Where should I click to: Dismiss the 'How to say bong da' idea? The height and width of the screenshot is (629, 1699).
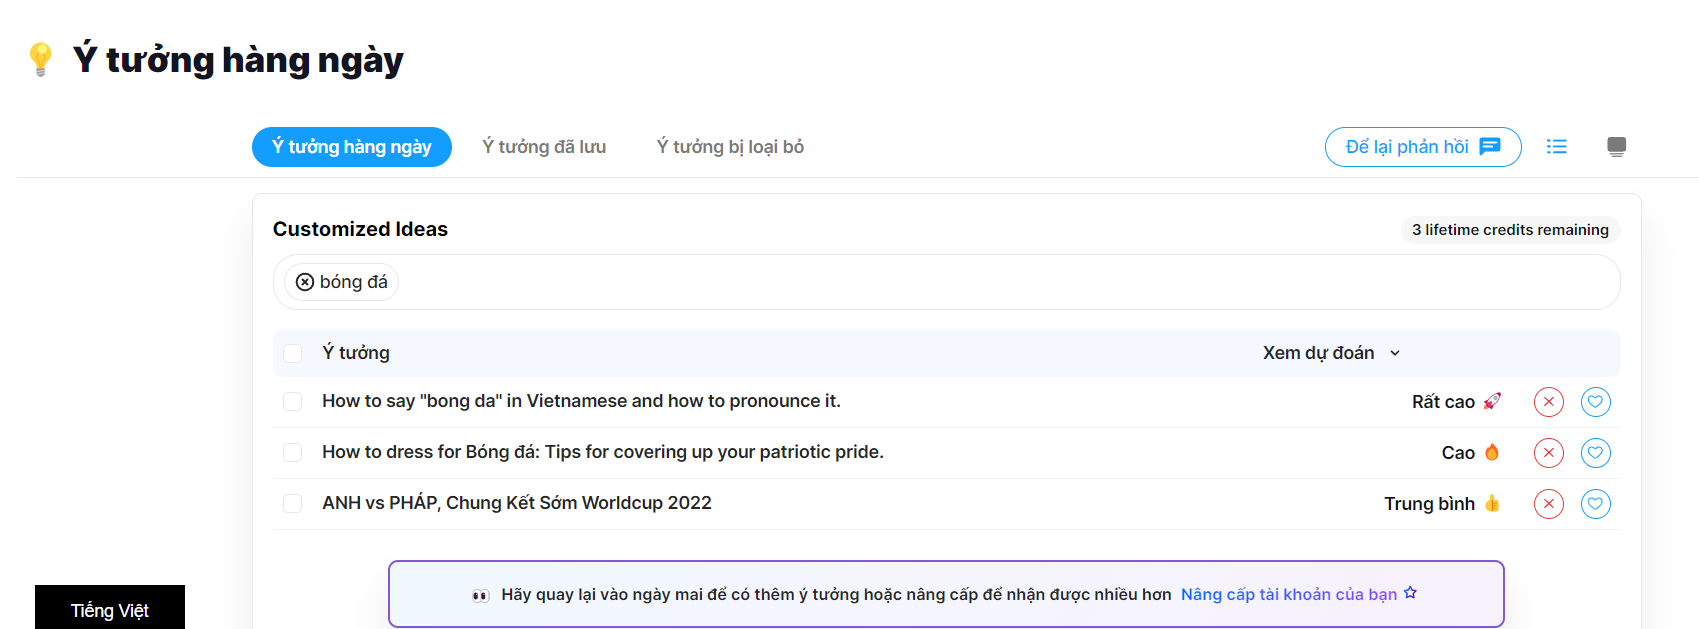click(x=1549, y=402)
